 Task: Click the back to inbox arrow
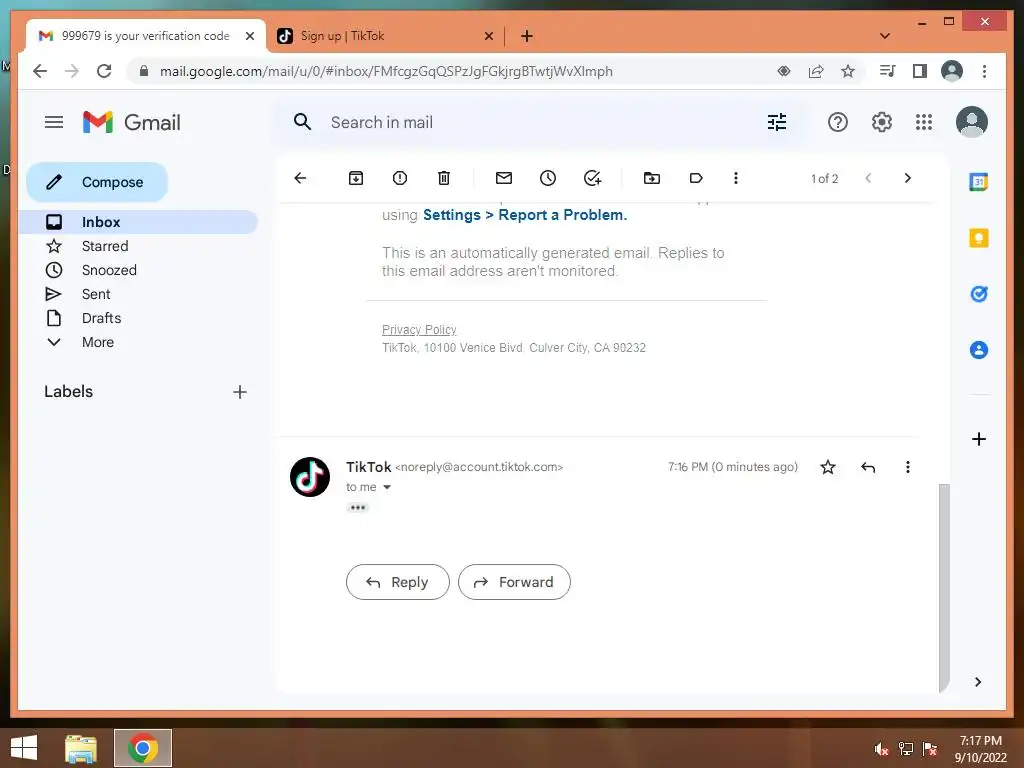(300, 178)
